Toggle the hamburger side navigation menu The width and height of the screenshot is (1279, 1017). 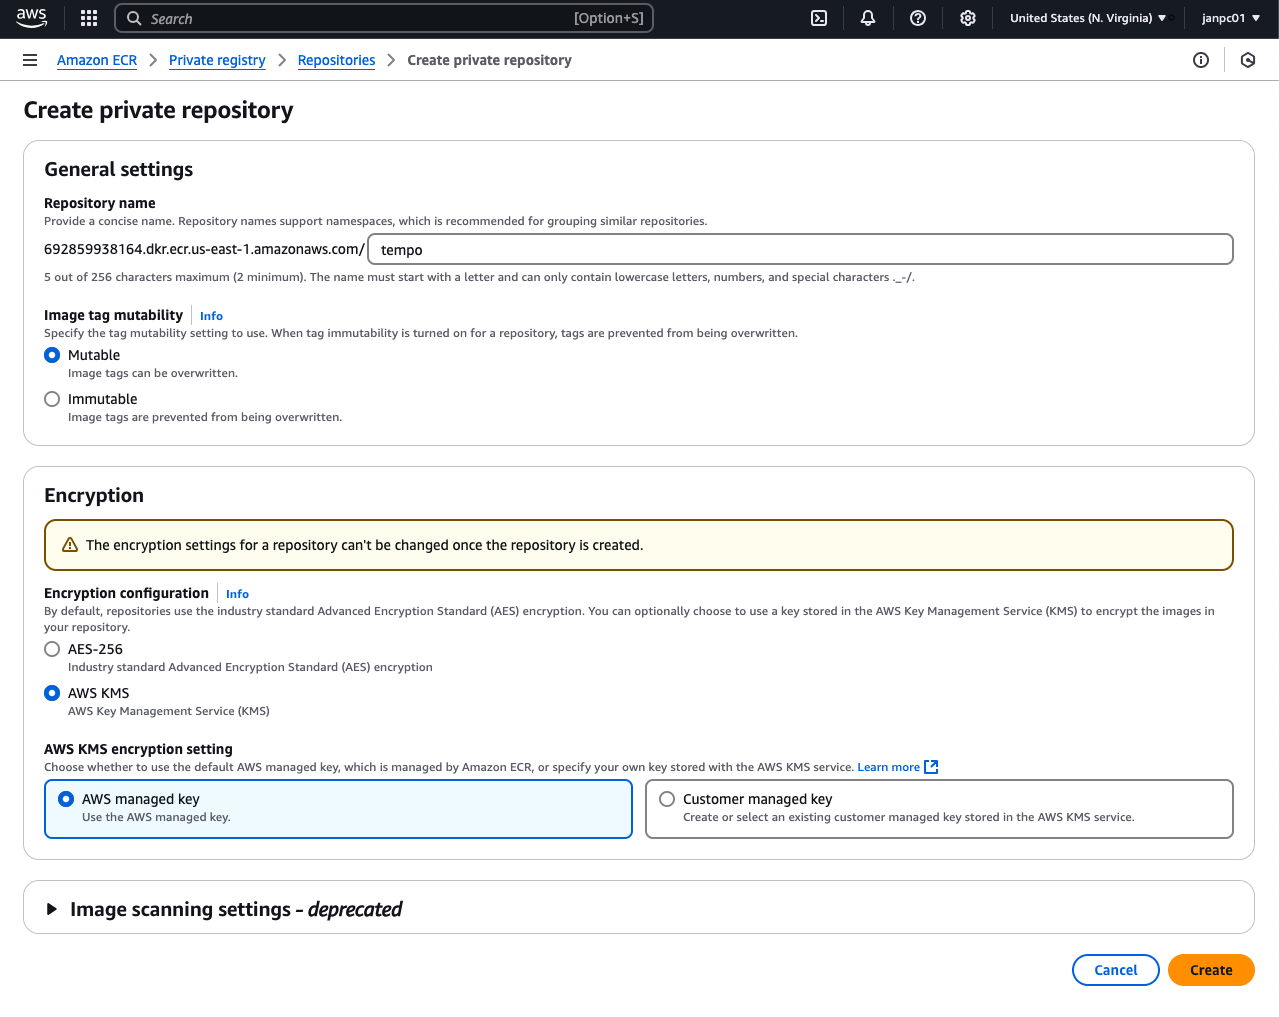(x=30, y=60)
